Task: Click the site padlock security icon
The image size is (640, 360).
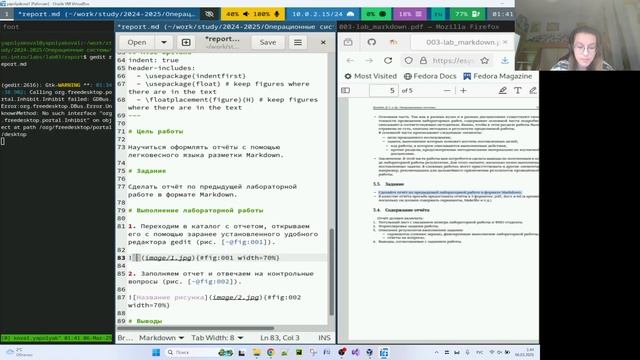Action: (423, 60)
